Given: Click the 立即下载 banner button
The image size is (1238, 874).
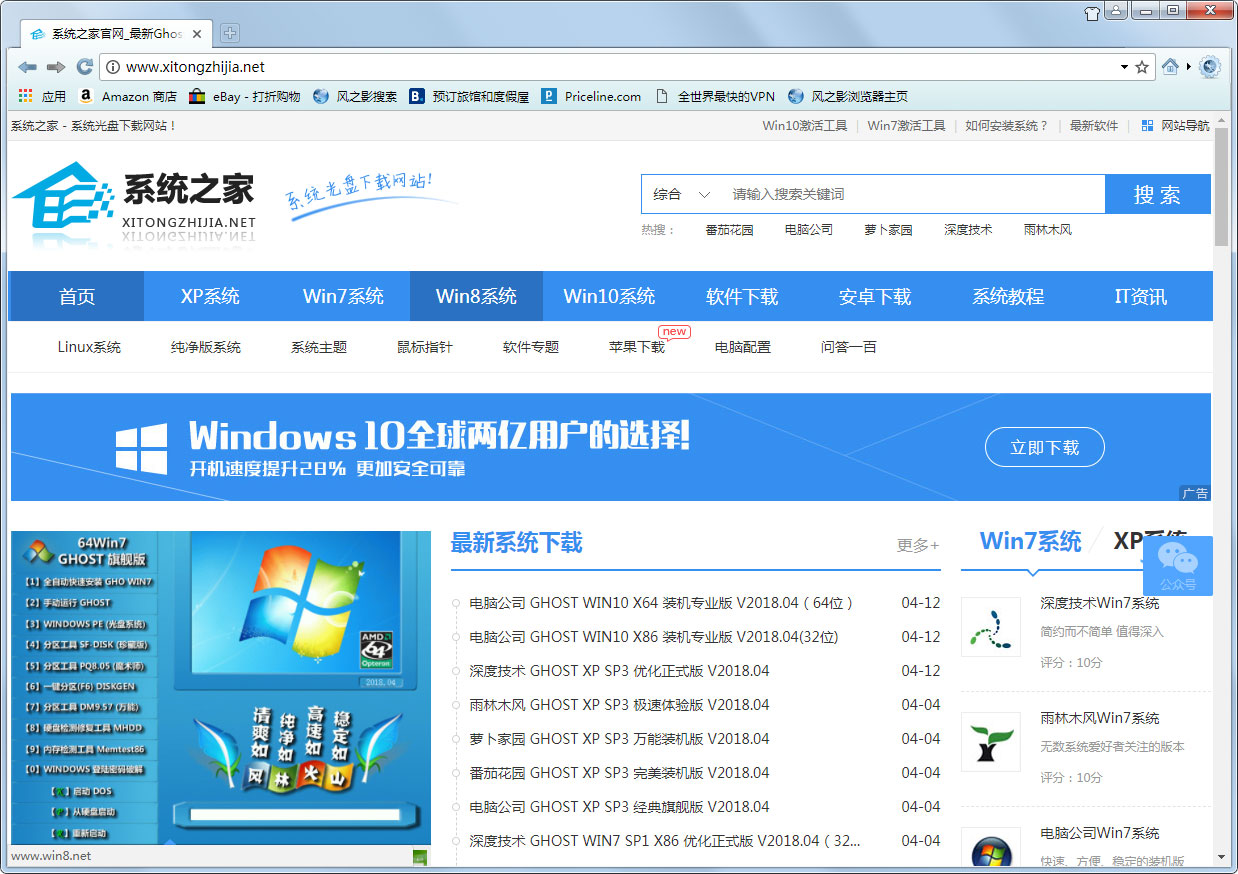Looking at the screenshot, I should (x=1044, y=447).
